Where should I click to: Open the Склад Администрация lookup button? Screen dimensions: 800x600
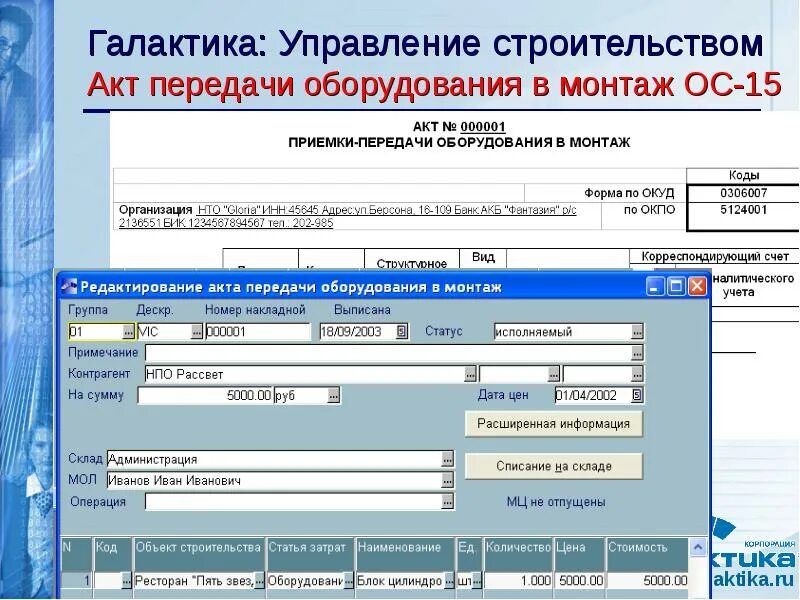point(447,459)
